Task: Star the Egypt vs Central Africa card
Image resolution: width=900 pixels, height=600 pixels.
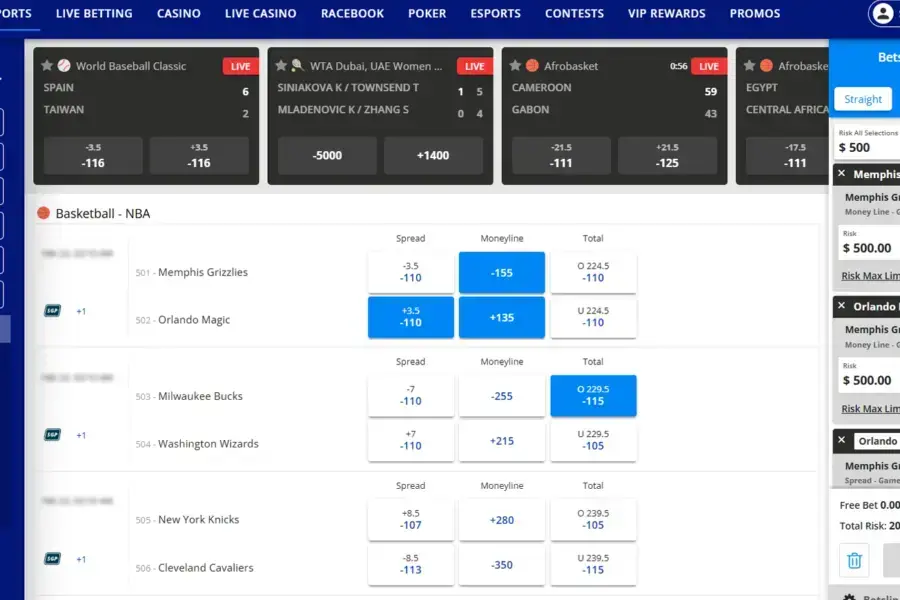Action: click(x=749, y=65)
